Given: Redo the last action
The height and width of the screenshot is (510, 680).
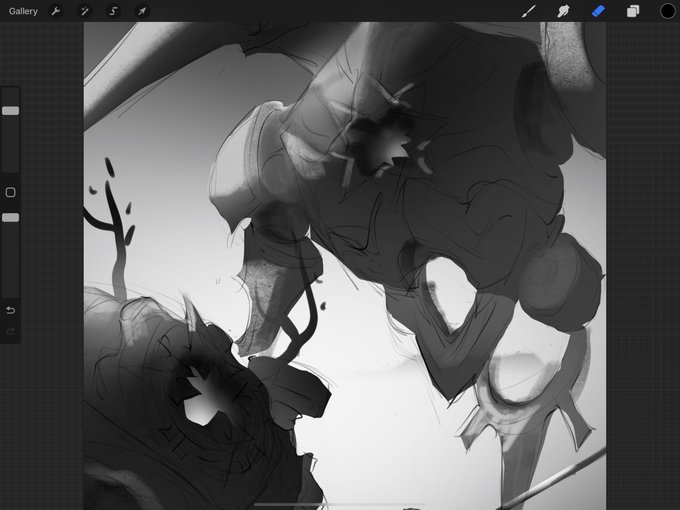Looking at the screenshot, I should [x=10, y=332].
